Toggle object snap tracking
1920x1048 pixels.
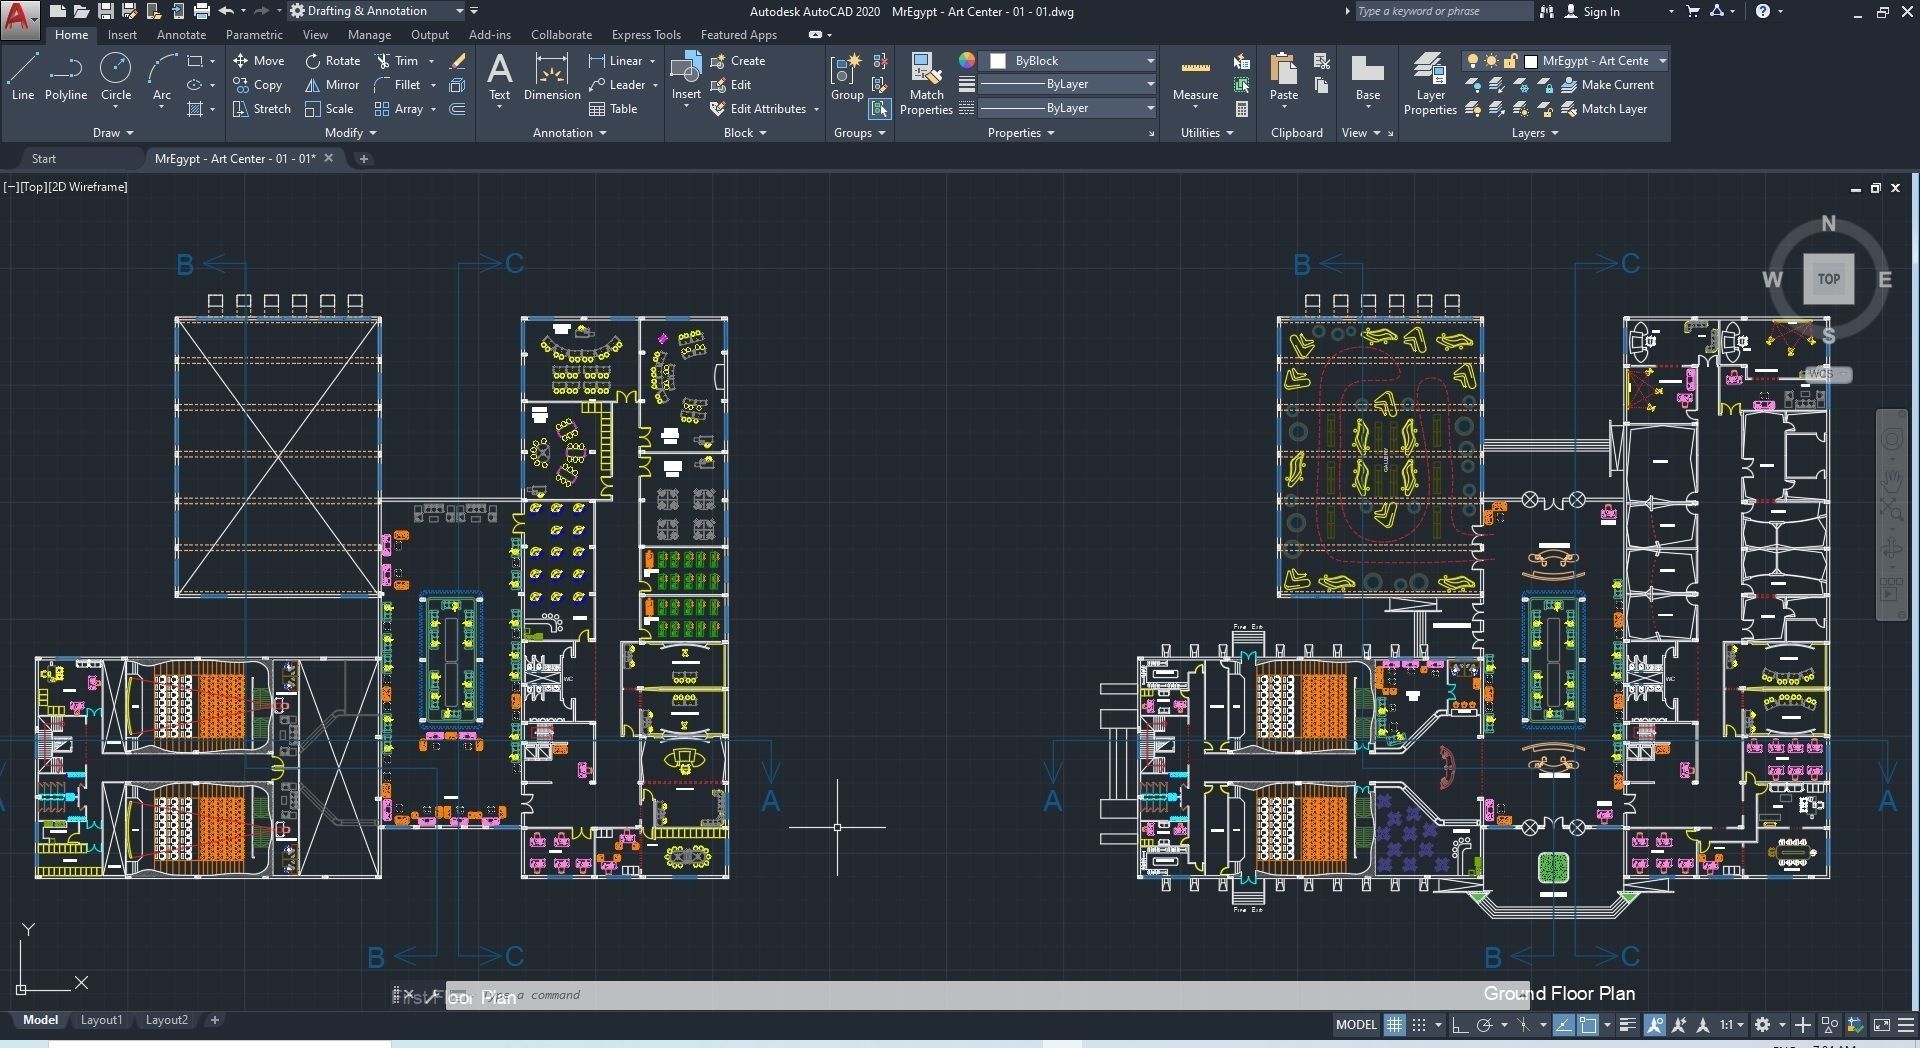[x=1564, y=1024]
